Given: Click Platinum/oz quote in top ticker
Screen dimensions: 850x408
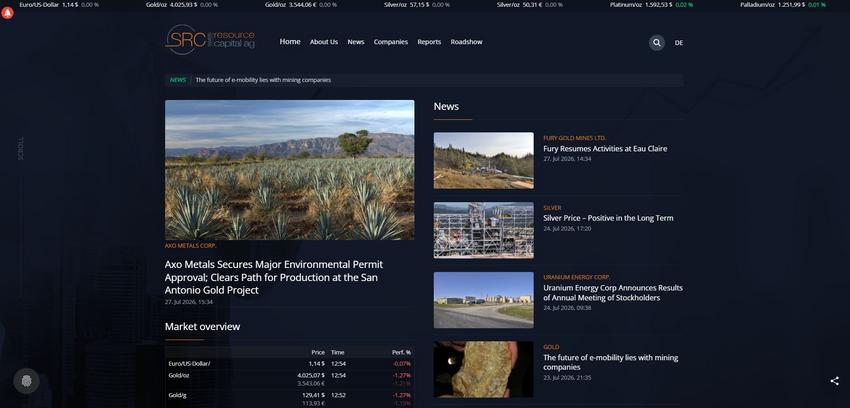Looking at the screenshot, I should [x=651, y=4].
